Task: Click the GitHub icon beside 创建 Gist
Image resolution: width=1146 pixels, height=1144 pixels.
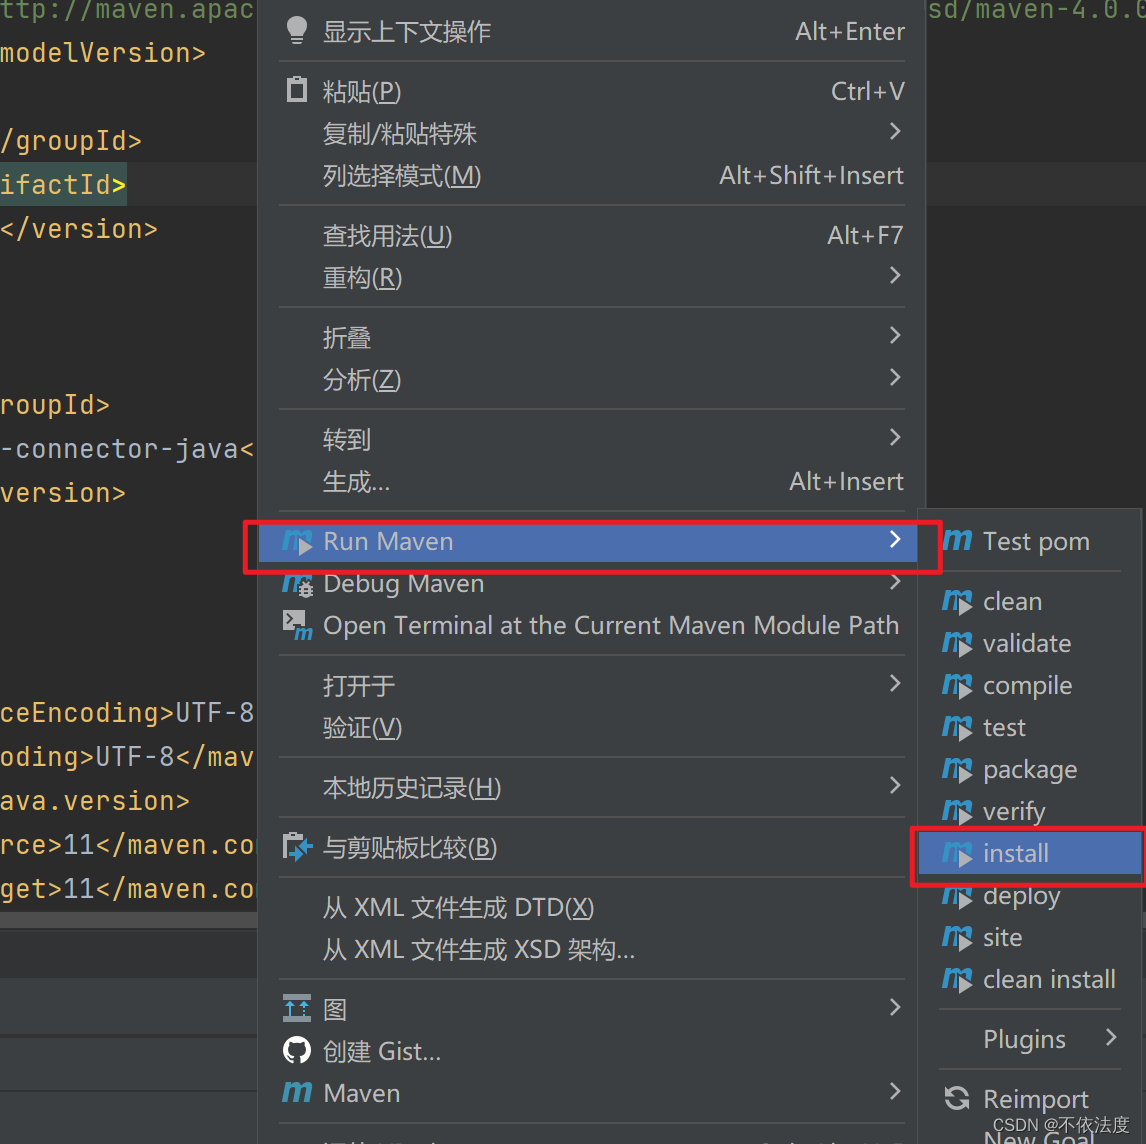Action: click(x=296, y=1051)
